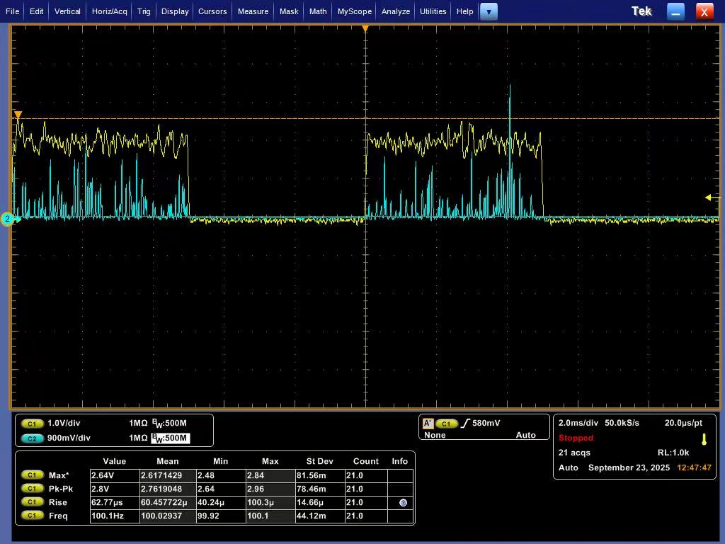
Task: Click the orange trigger position marker at top
Action: point(365,29)
